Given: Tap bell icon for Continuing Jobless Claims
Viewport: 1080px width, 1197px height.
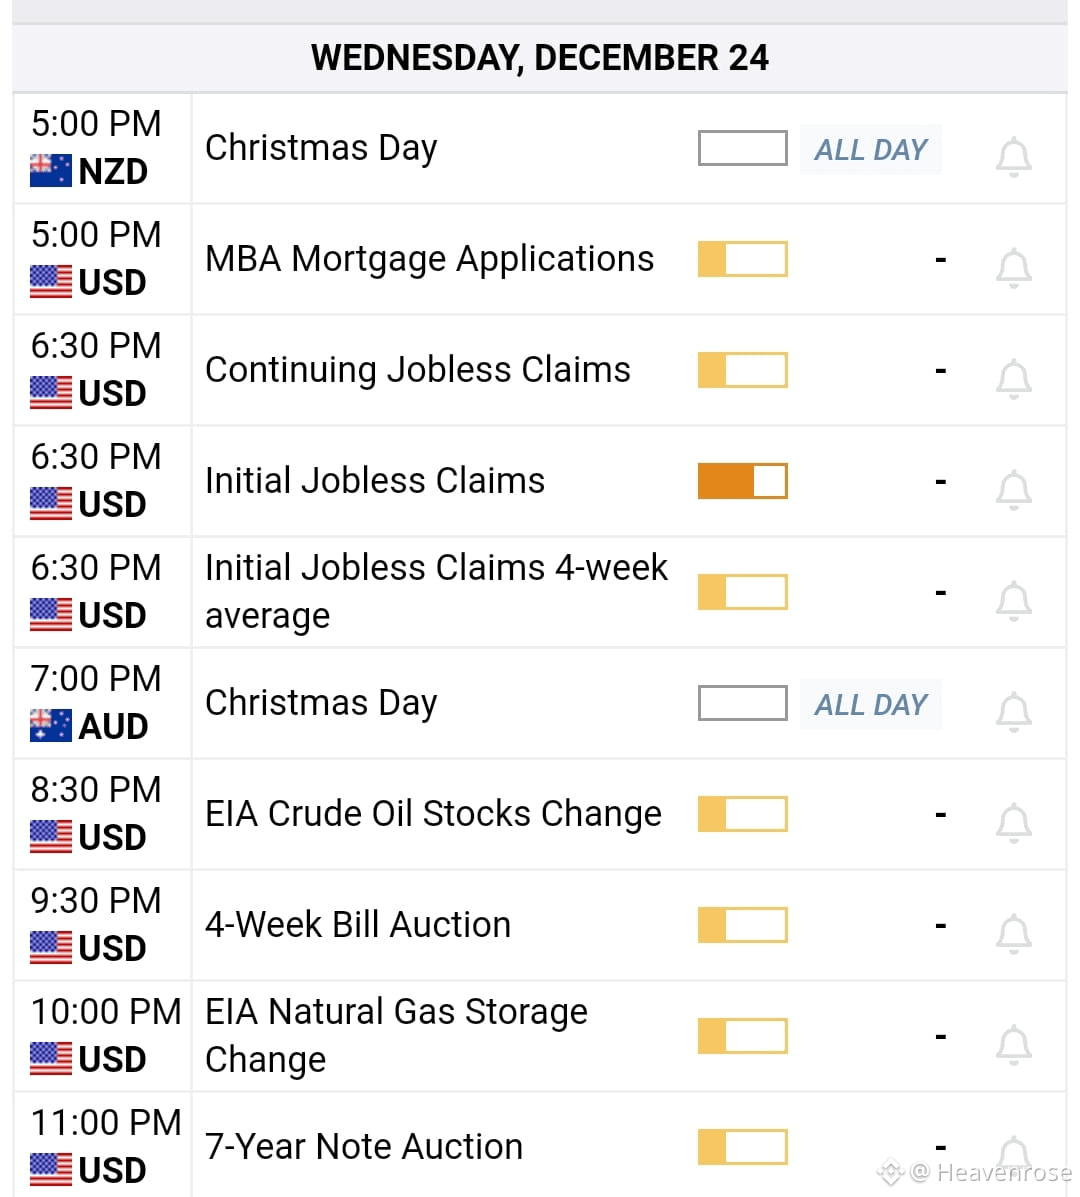Looking at the screenshot, I should click(1014, 379).
